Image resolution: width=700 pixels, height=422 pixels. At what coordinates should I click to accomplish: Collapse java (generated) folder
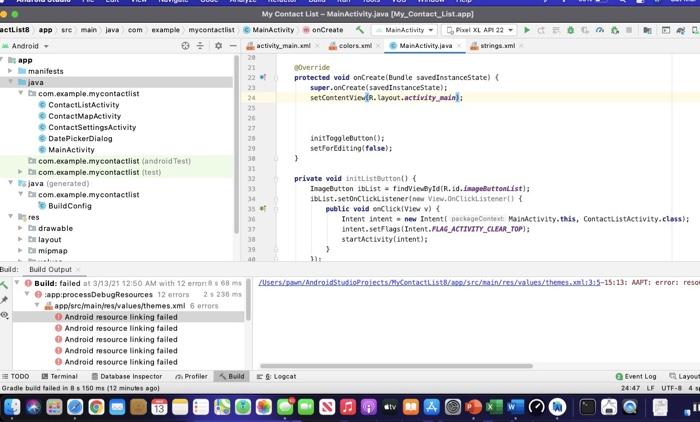[10, 183]
